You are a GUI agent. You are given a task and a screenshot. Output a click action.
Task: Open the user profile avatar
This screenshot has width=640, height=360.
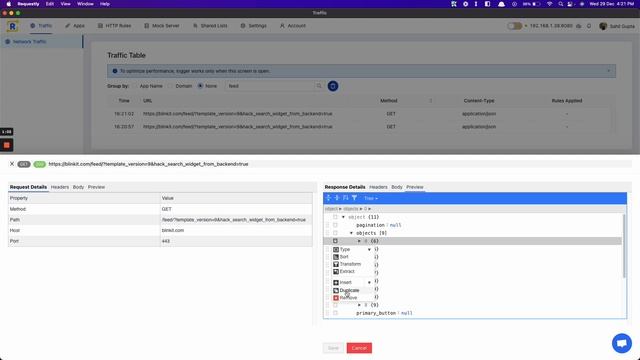[603, 26]
